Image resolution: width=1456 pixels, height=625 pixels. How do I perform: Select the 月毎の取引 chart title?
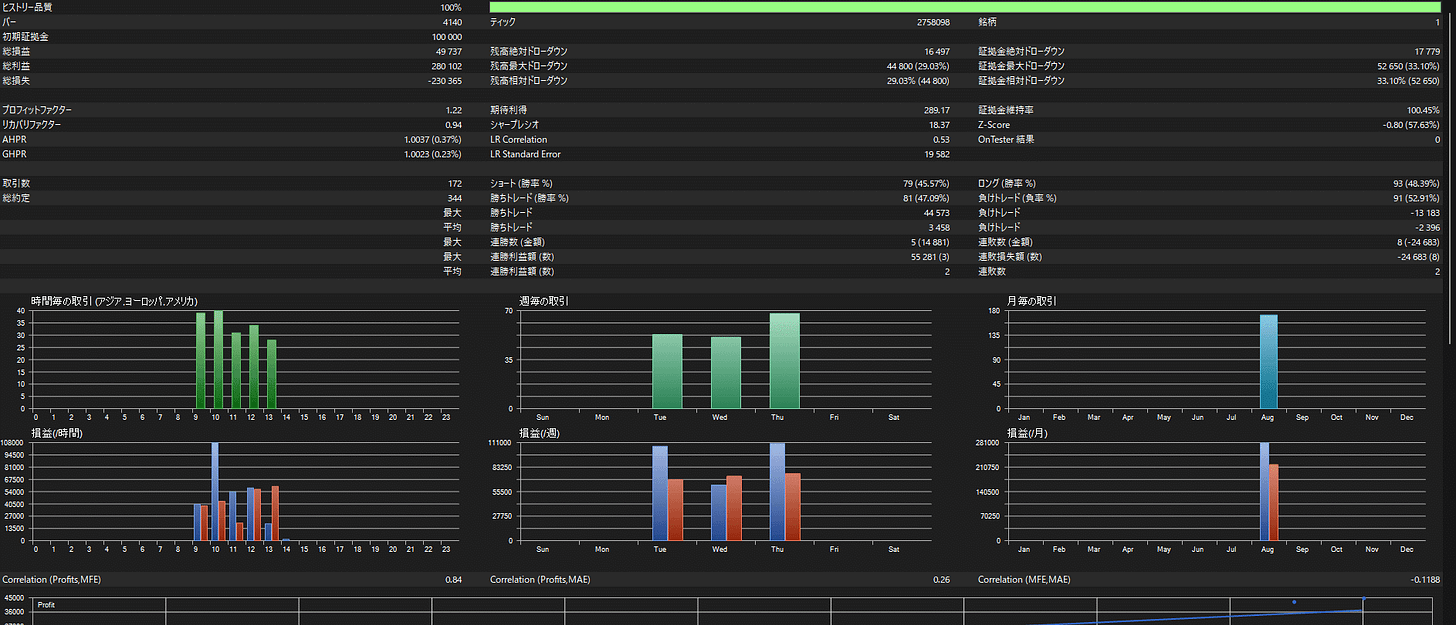[x=1031, y=301]
